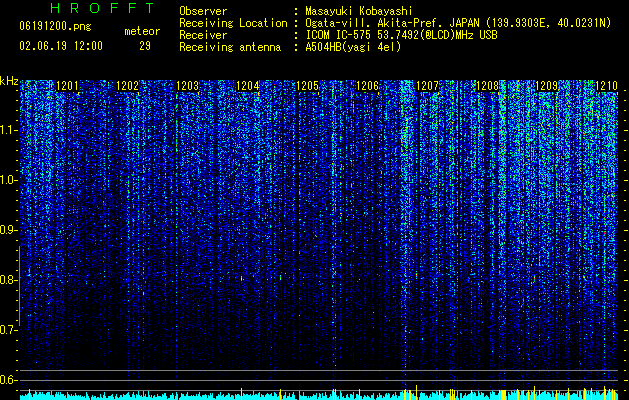Image resolution: width=629 pixels, height=400 pixels.
Task: Click the 1.0 kHz axis label
Action: [x=9, y=180]
